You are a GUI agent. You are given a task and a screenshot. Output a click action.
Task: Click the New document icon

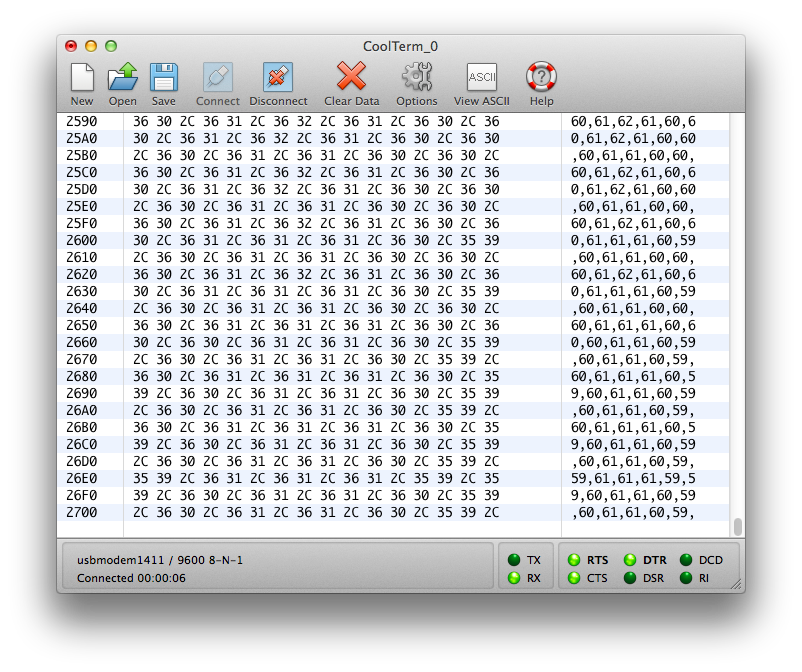click(82, 78)
